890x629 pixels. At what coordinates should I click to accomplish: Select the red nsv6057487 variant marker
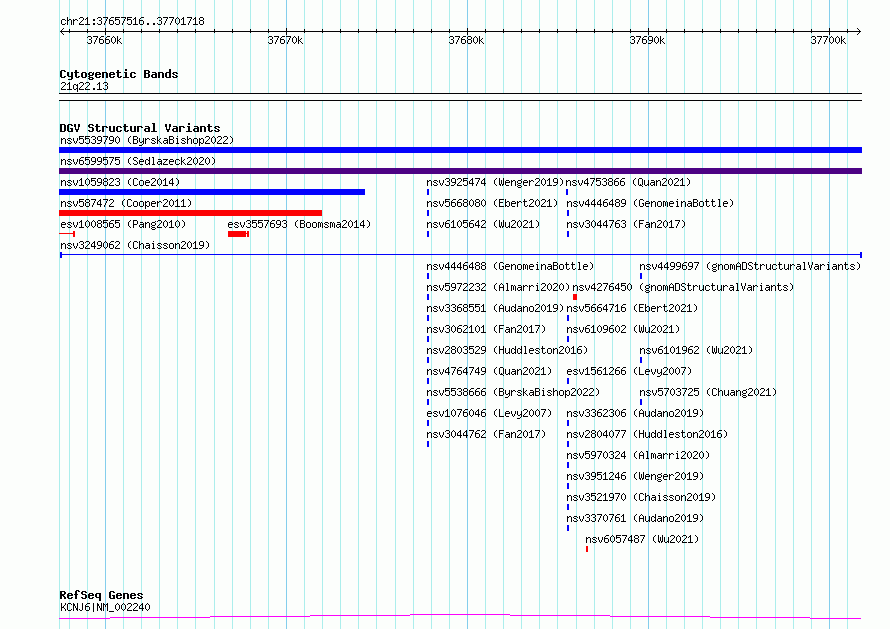(x=587, y=549)
